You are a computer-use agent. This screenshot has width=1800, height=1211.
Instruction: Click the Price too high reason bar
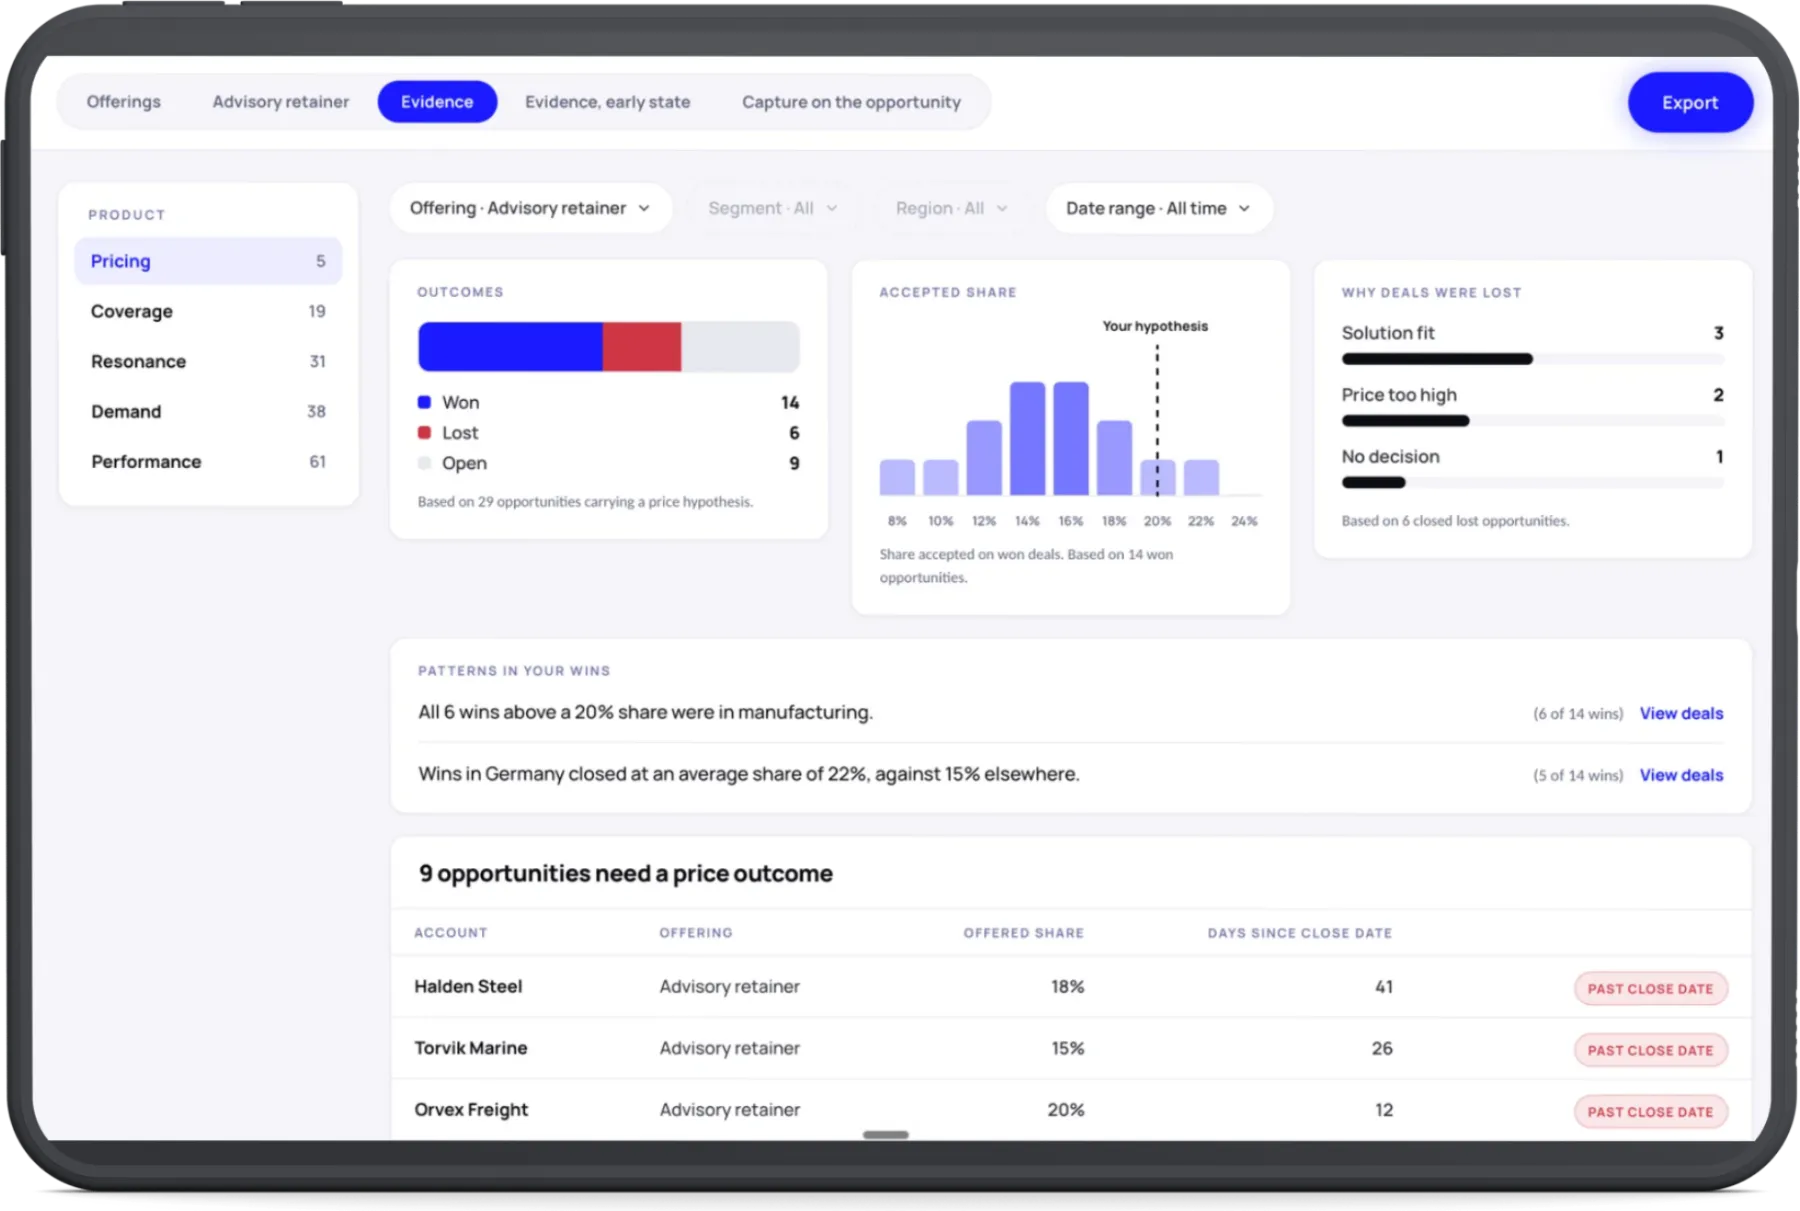pos(1532,421)
